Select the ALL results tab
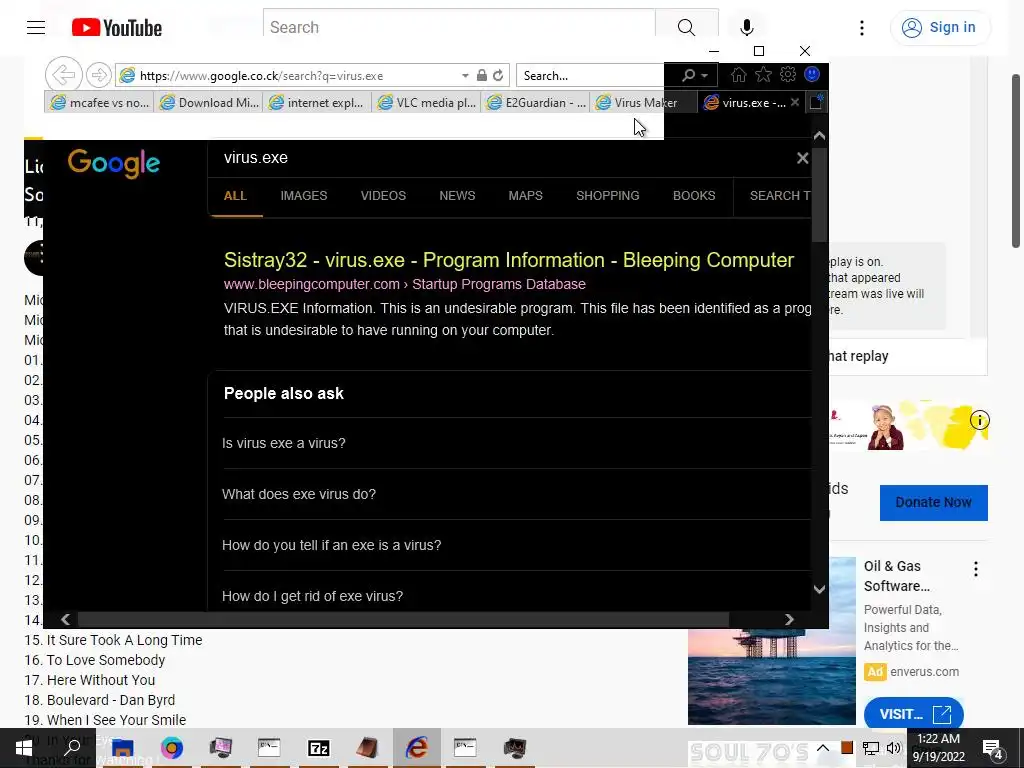The image size is (1024, 768). (235, 196)
